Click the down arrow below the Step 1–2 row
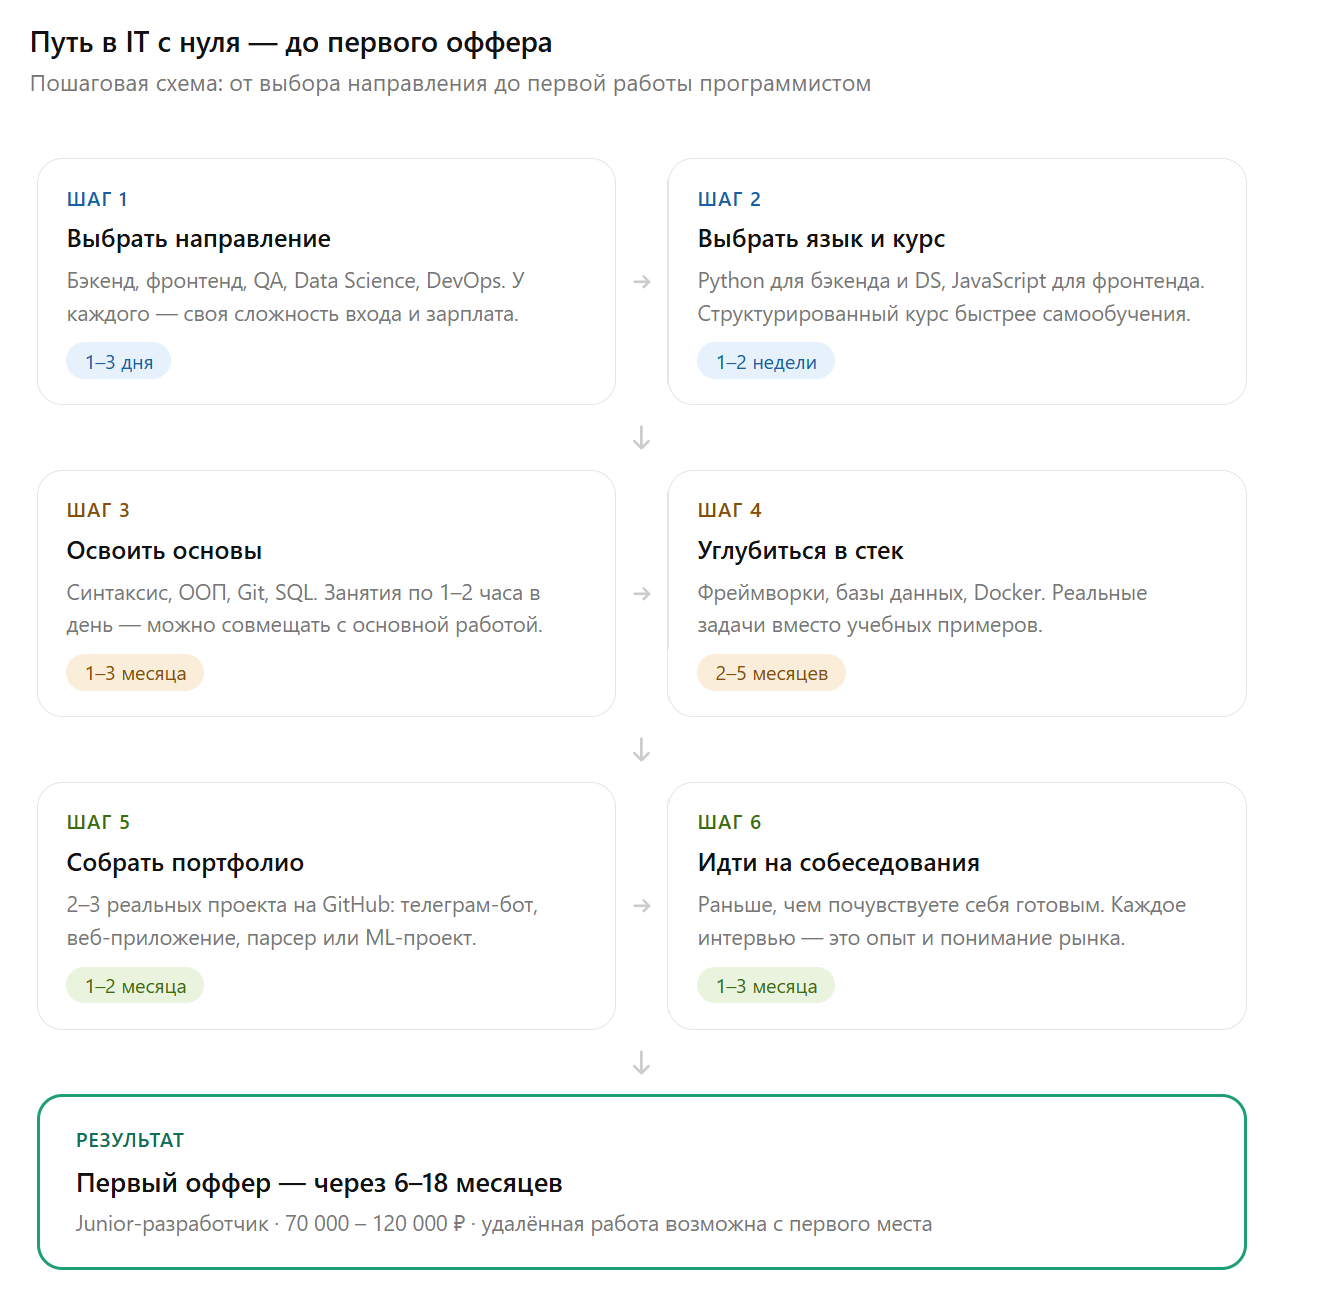The height and width of the screenshot is (1302, 1332). pyautogui.click(x=642, y=438)
